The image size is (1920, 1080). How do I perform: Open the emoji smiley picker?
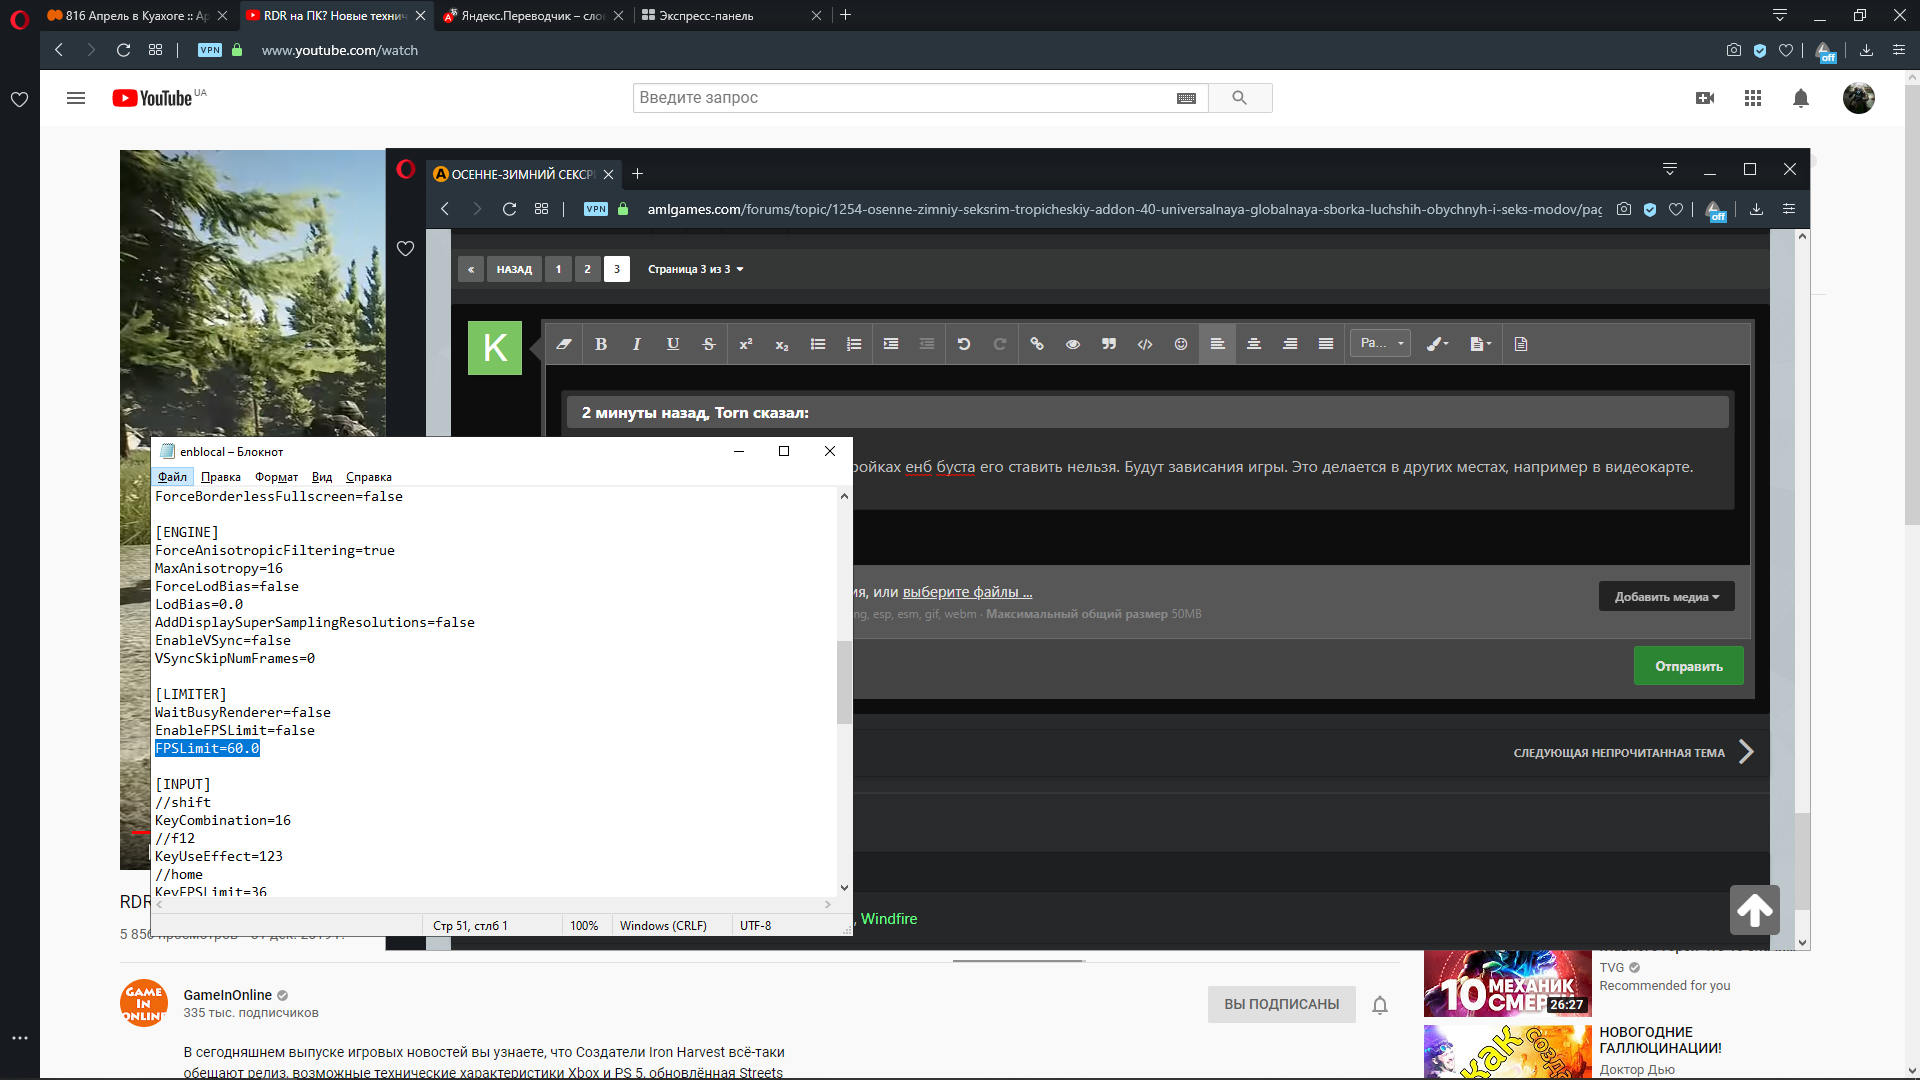(1181, 344)
